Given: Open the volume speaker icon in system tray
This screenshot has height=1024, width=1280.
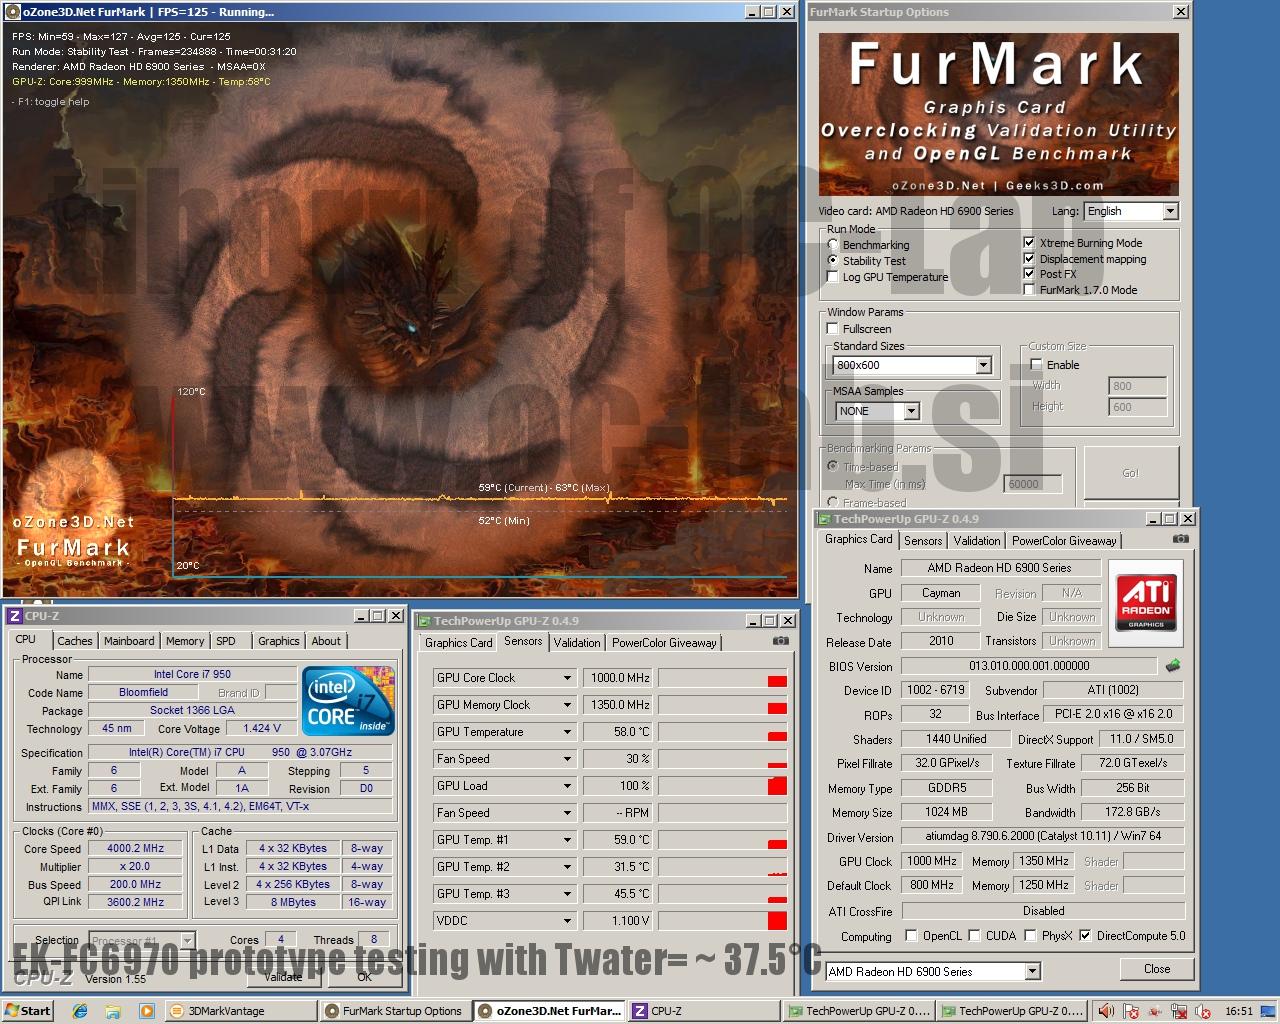Looking at the screenshot, I should click(1106, 1011).
